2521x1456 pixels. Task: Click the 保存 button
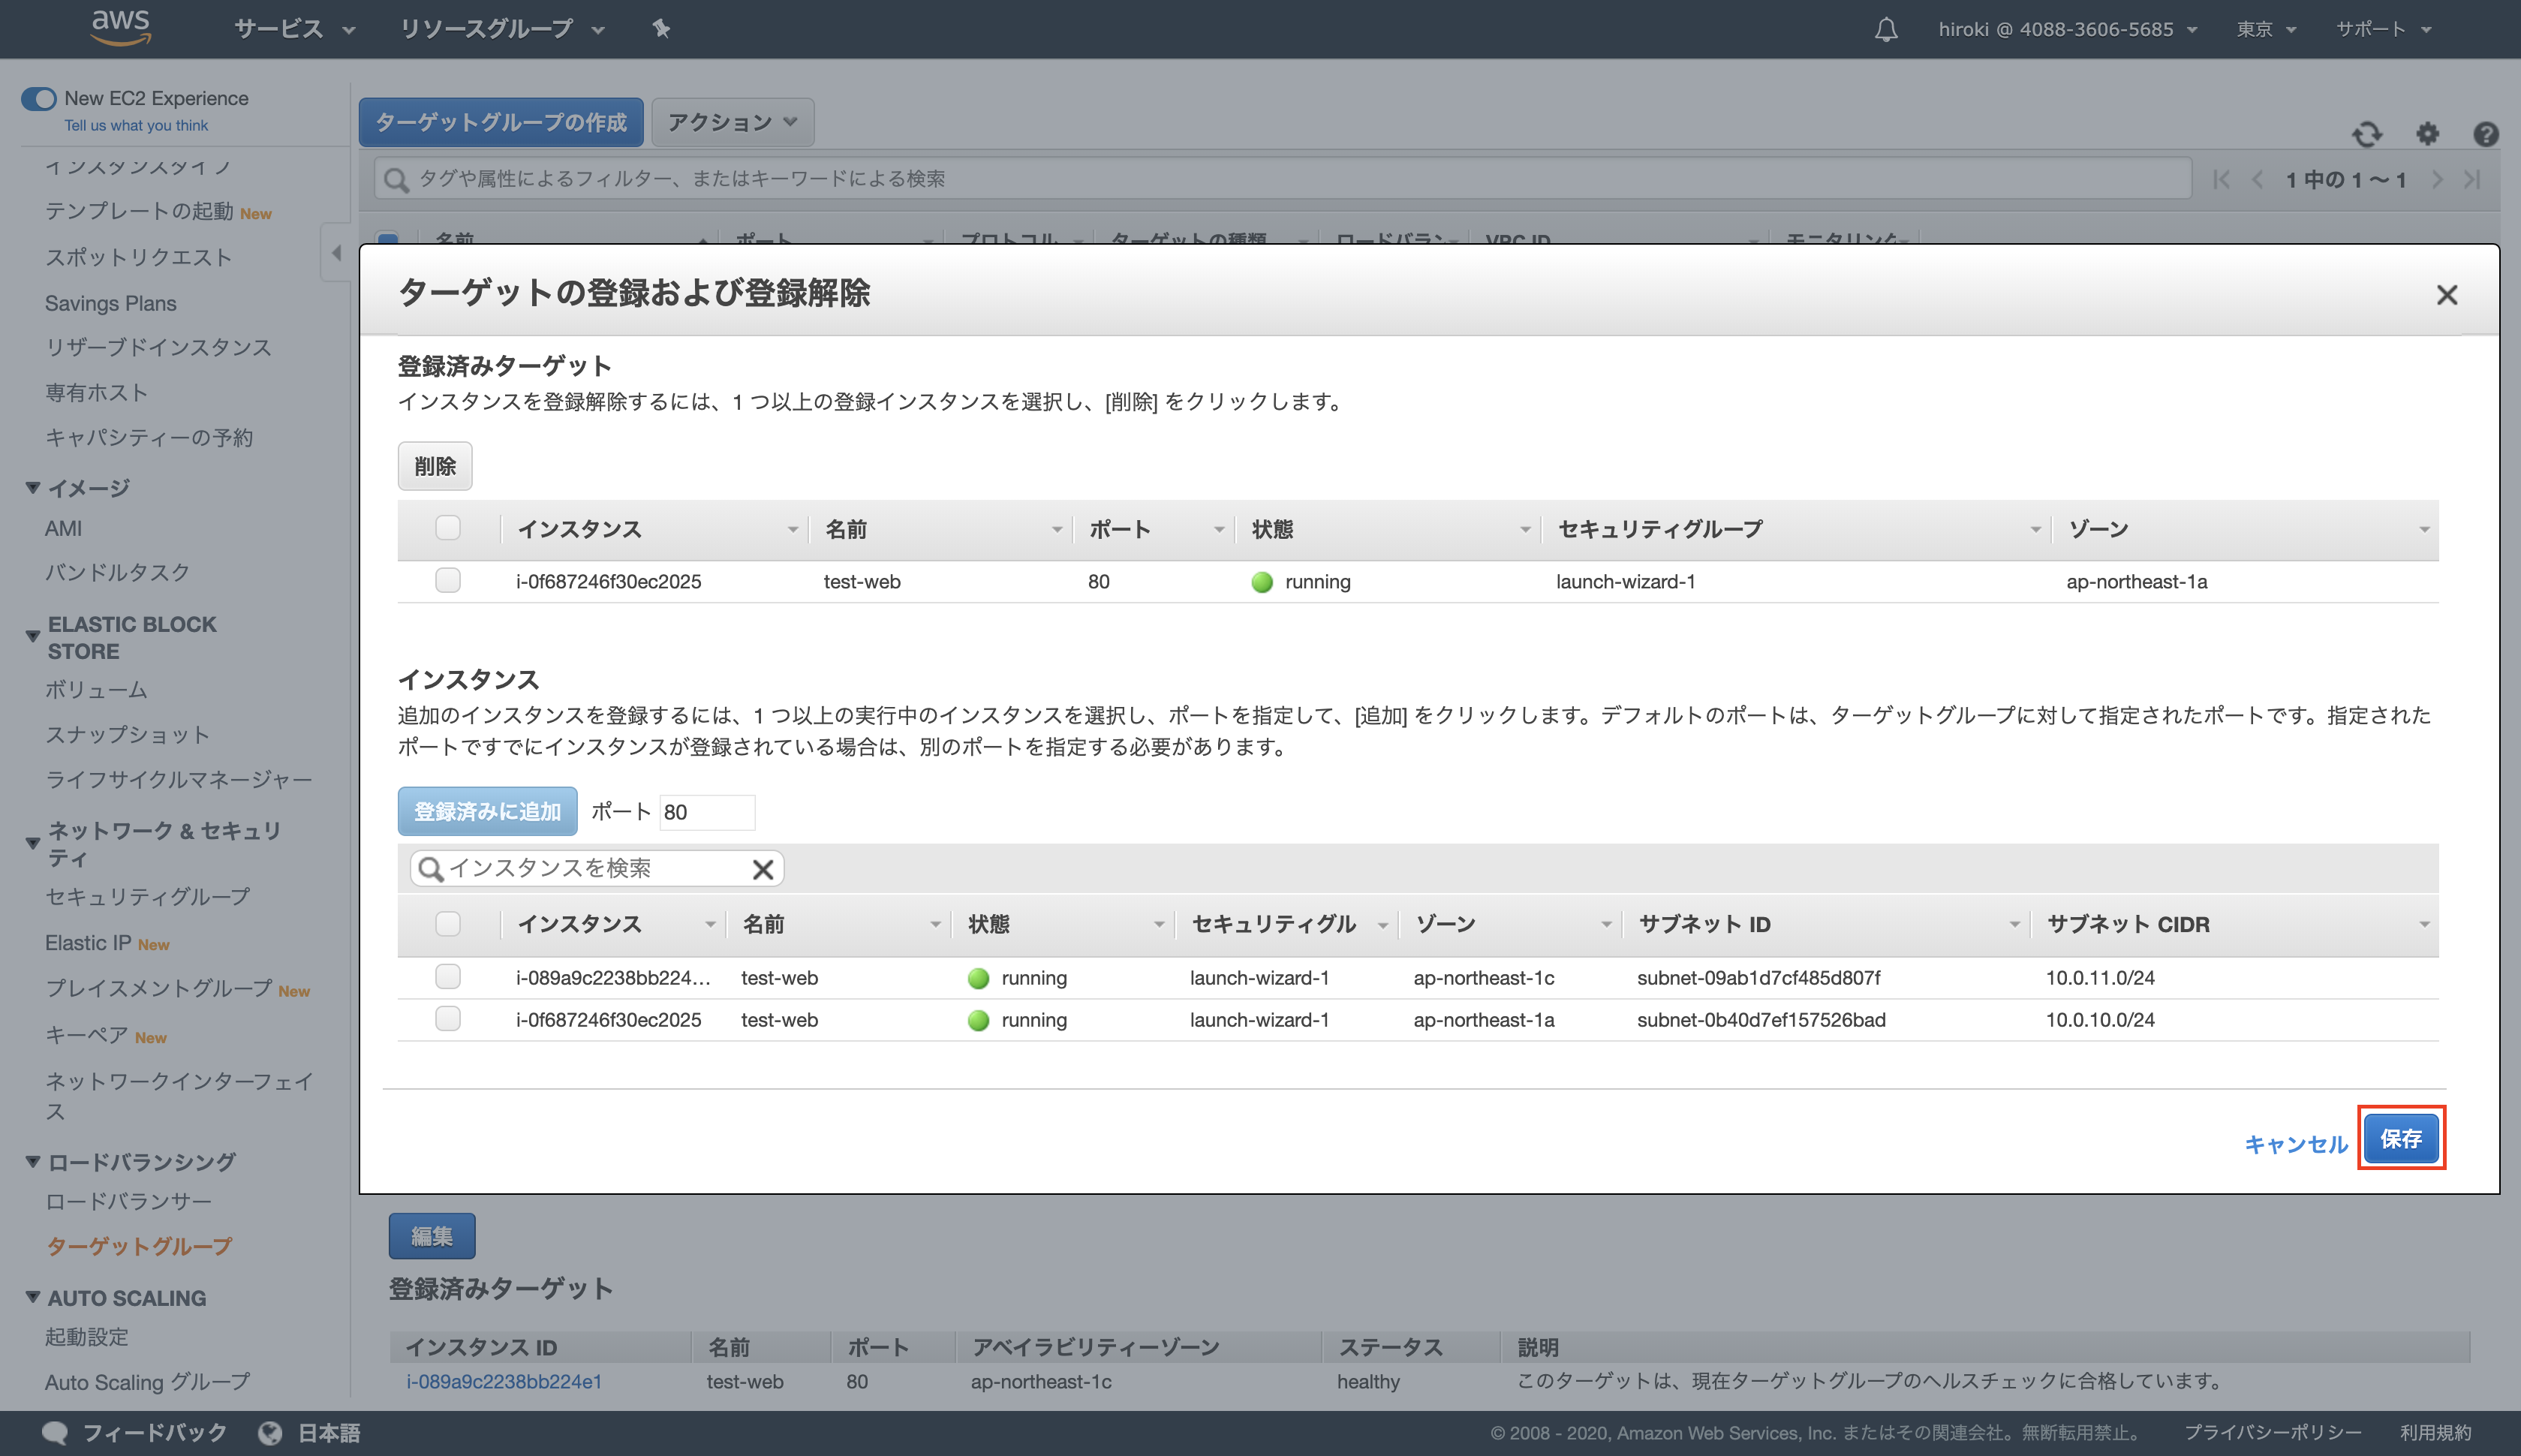(x=2402, y=1138)
